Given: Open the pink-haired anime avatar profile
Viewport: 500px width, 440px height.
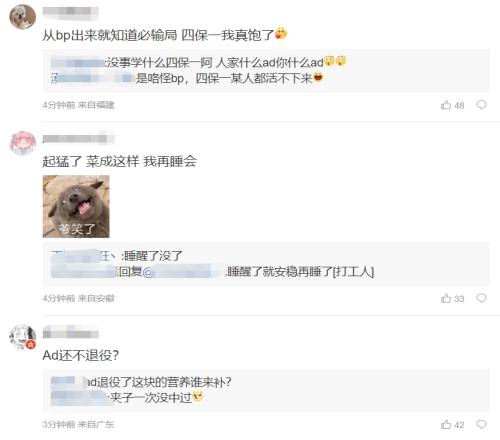Looking at the screenshot, I should [22, 143].
